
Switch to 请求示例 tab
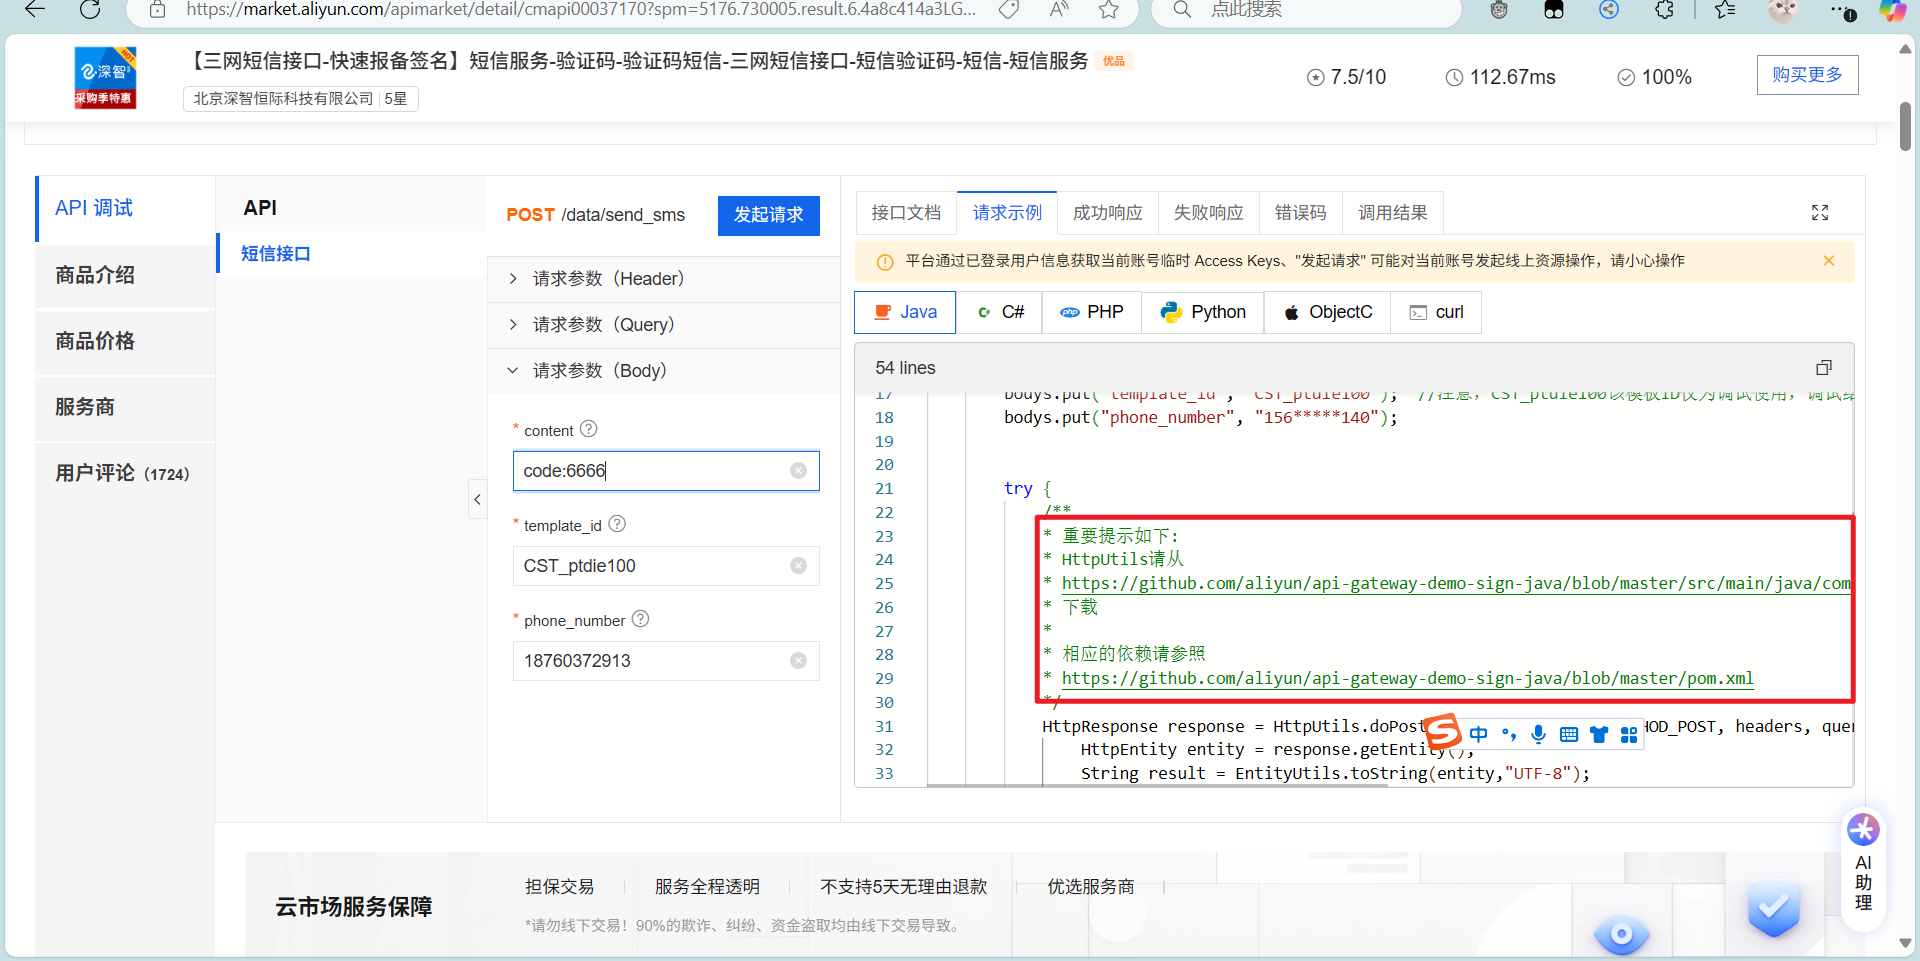point(1007,212)
